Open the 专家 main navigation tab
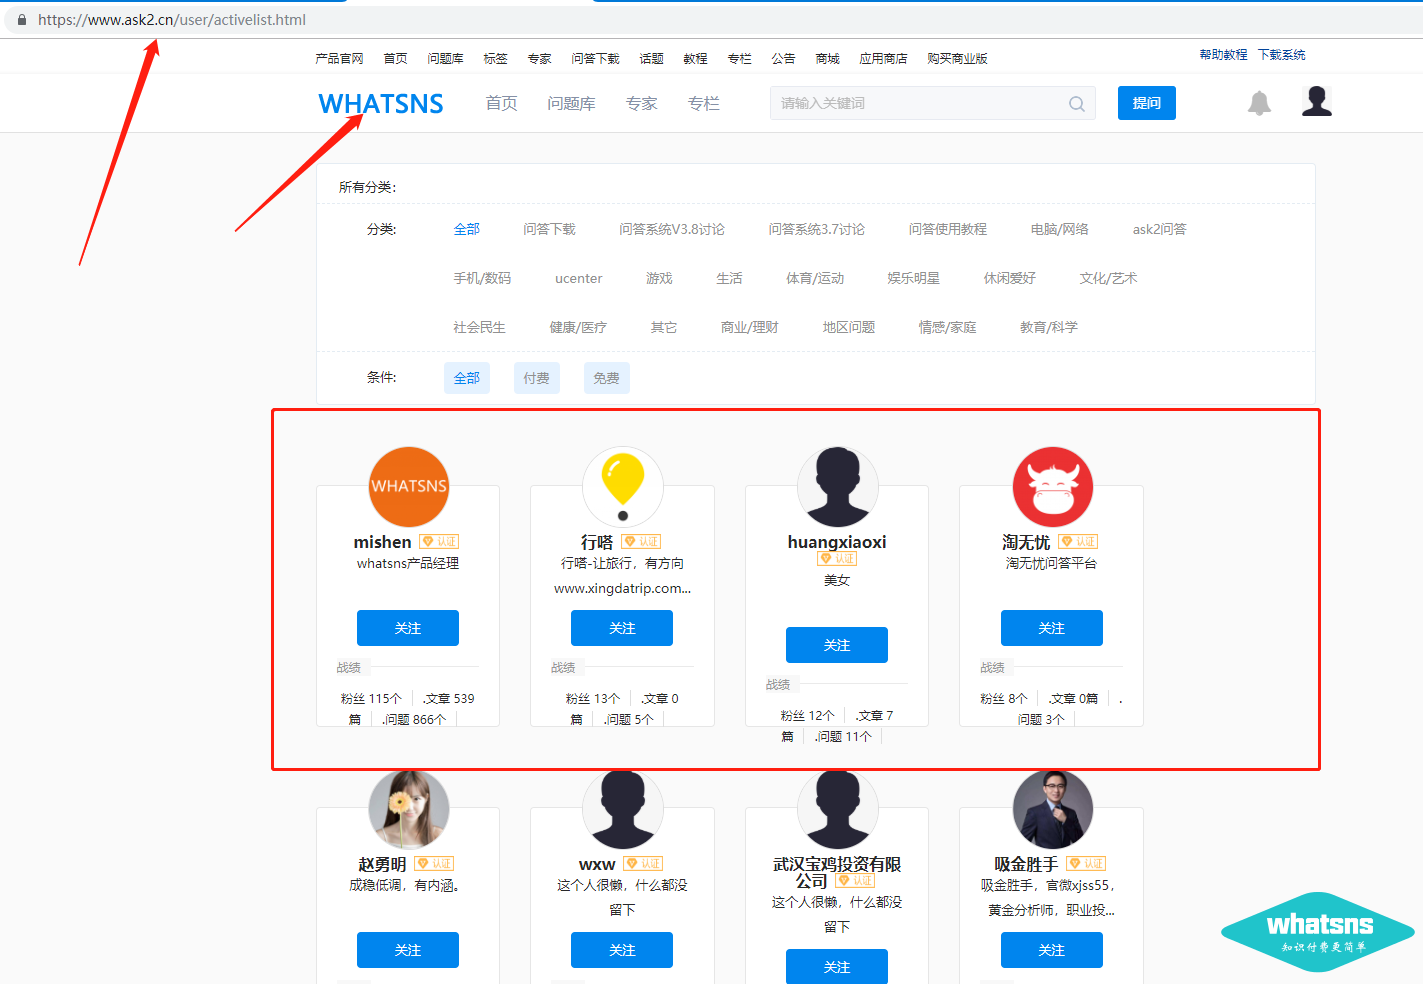1423x984 pixels. 641,104
